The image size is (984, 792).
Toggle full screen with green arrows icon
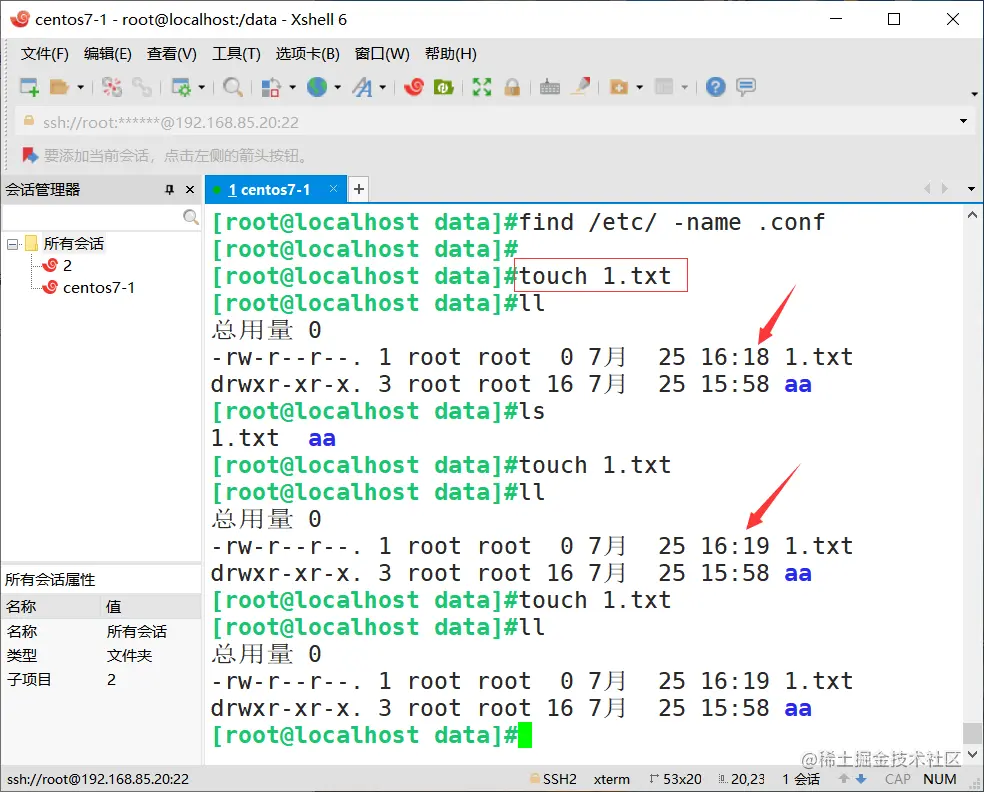tap(482, 87)
